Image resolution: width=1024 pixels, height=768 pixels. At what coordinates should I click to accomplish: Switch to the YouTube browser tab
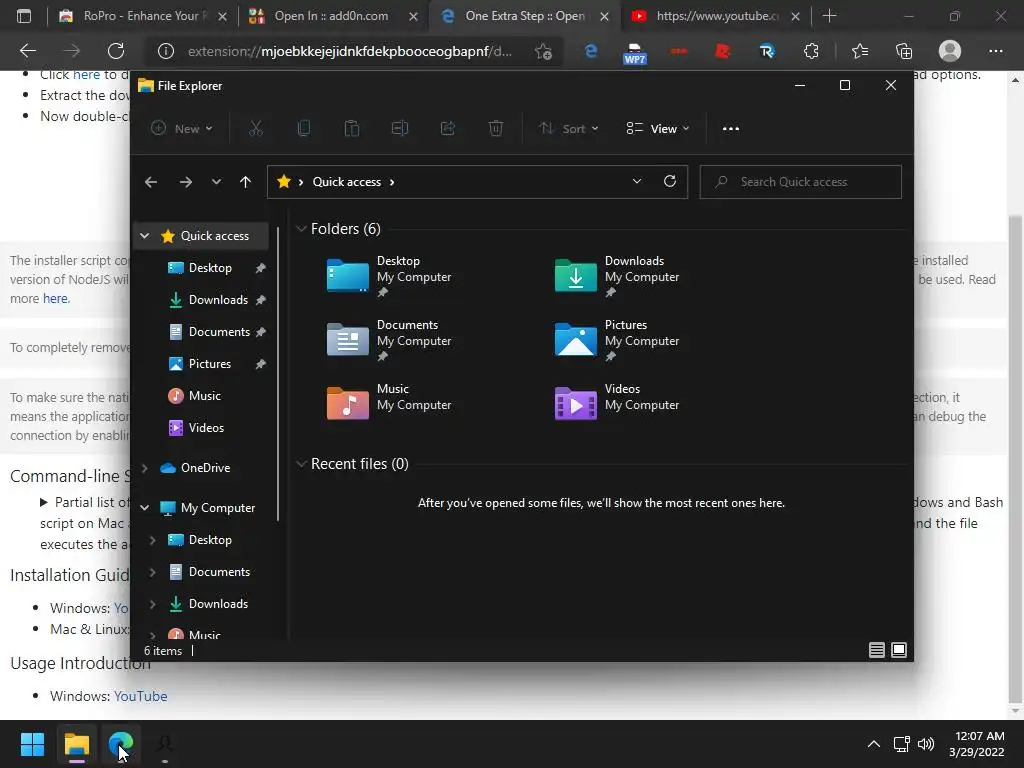(715, 16)
